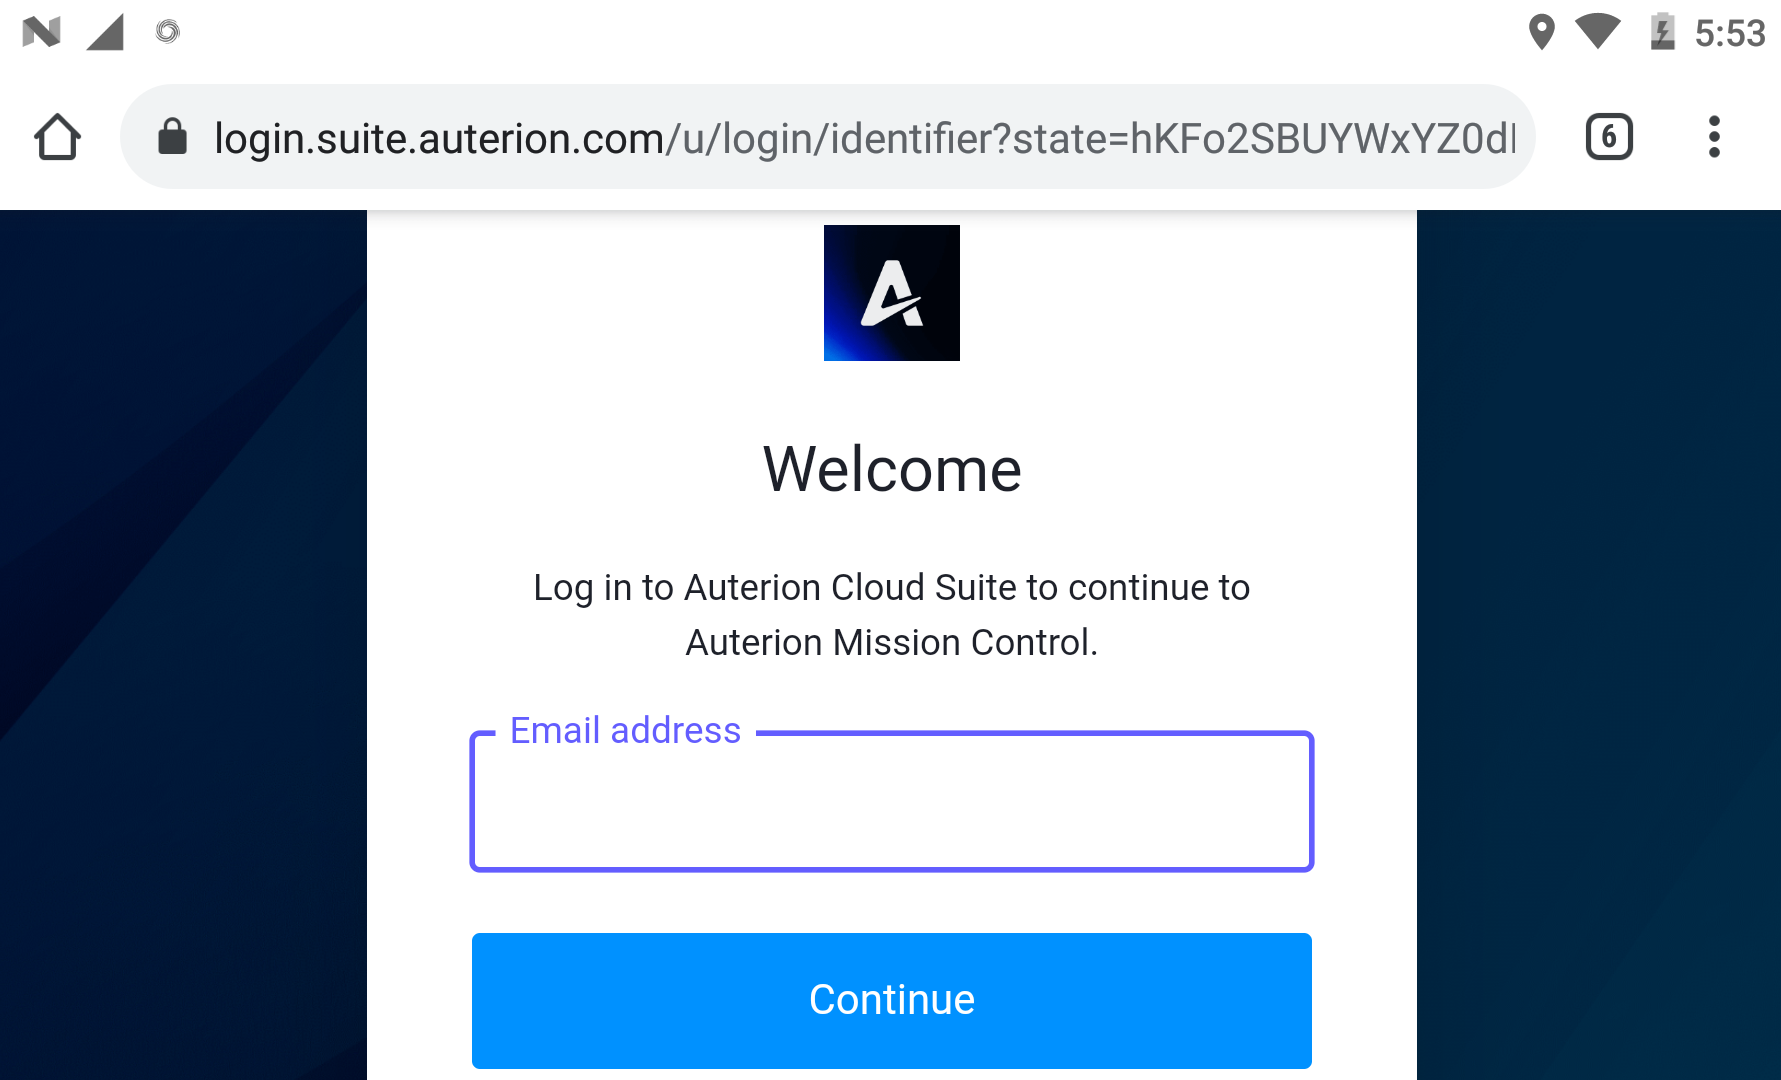Tap the 5:53 clock in status bar
1781x1080 pixels.
click(x=1729, y=34)
